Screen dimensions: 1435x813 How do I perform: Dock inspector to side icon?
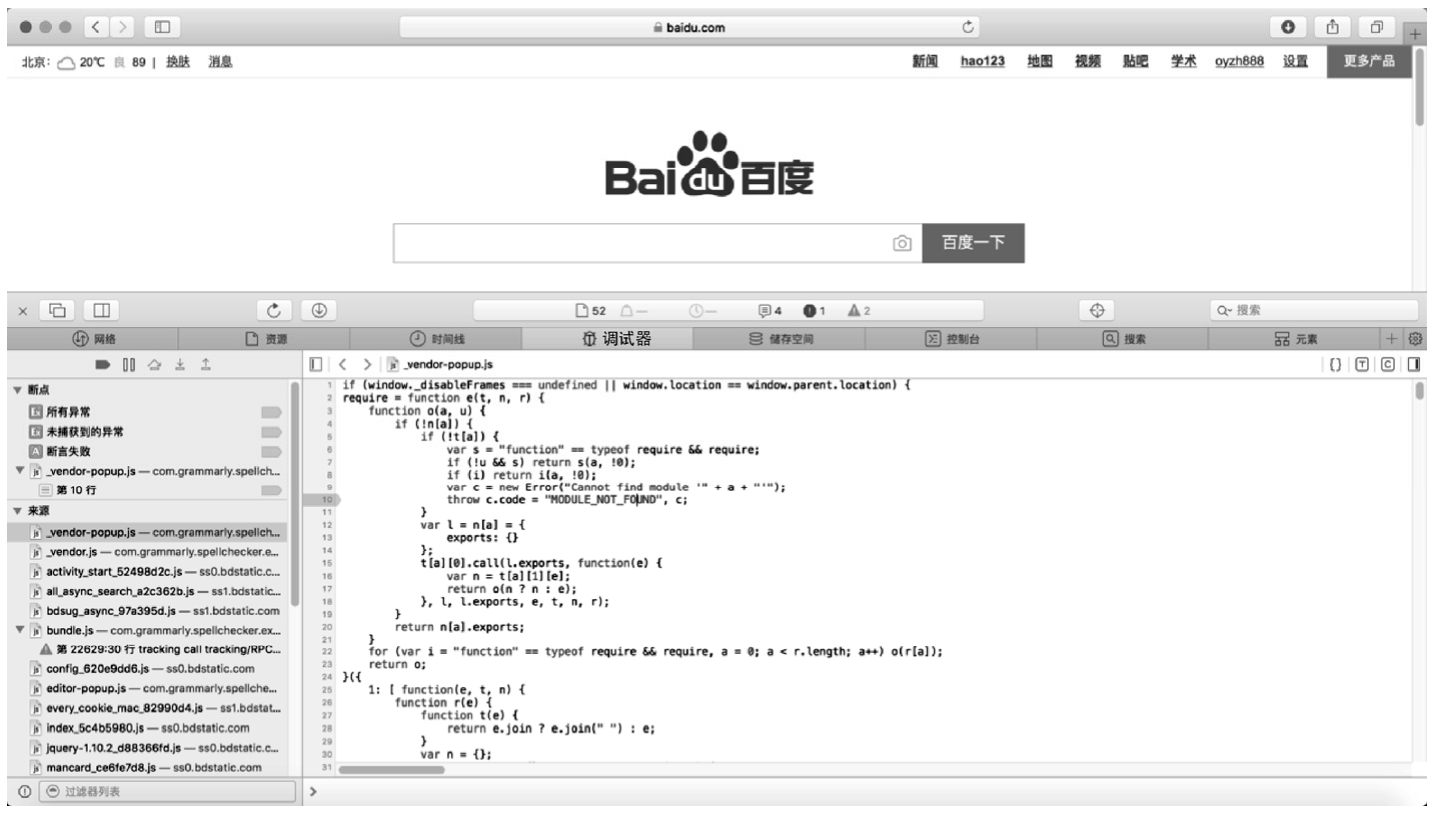[101, 311]
